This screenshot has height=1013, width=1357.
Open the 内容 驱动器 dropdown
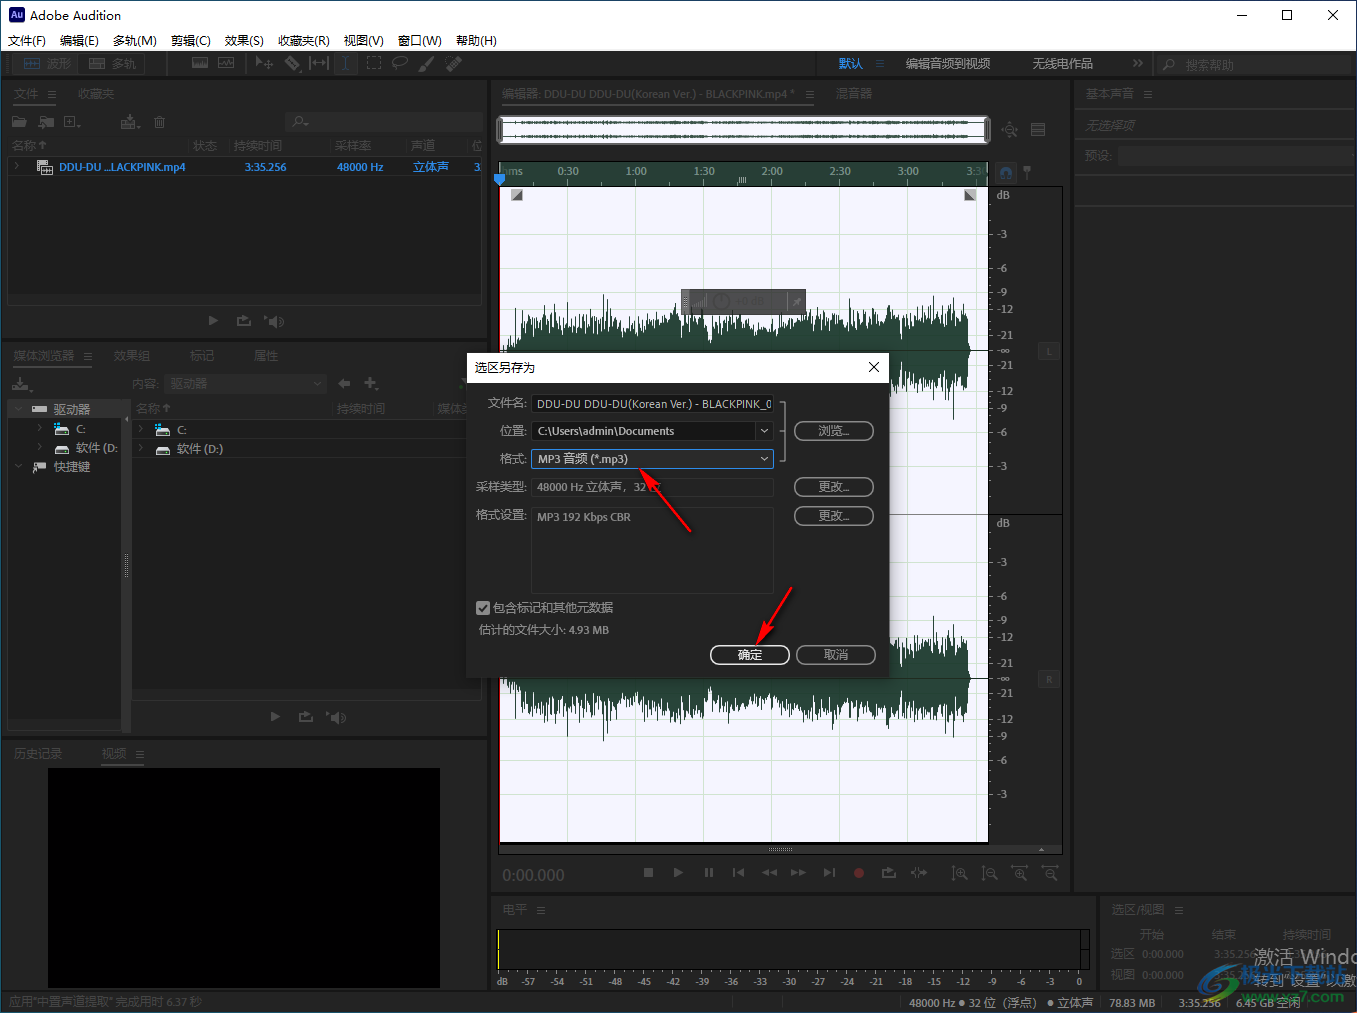point(246,383)
